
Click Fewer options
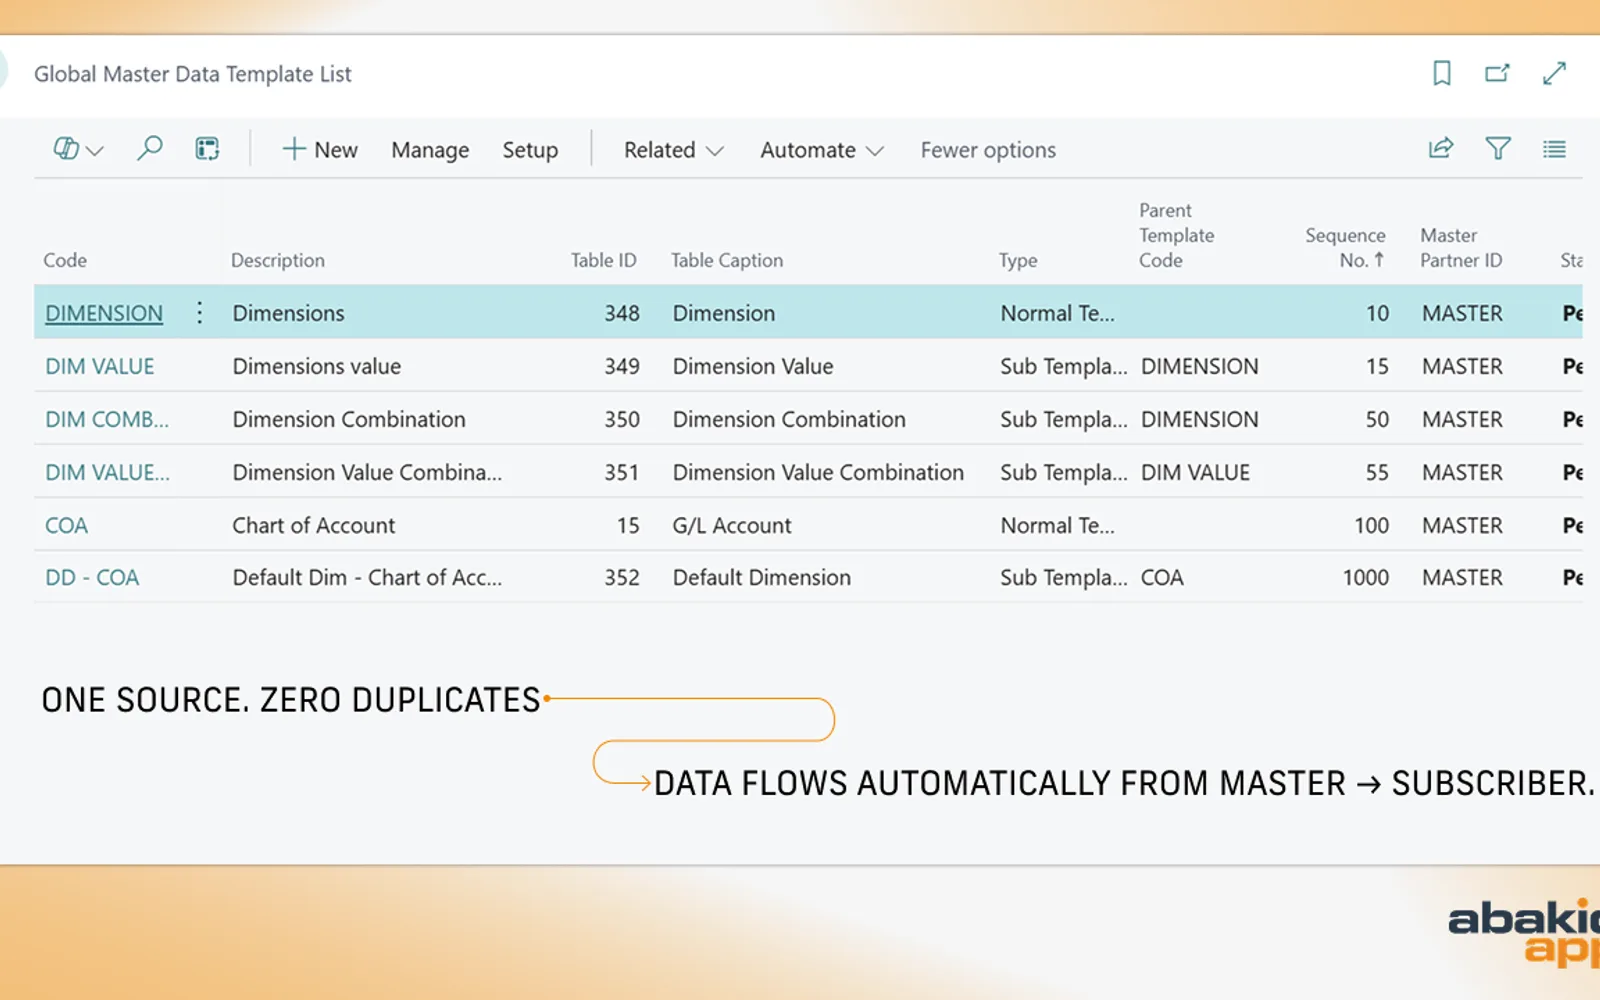coord(988,150)
